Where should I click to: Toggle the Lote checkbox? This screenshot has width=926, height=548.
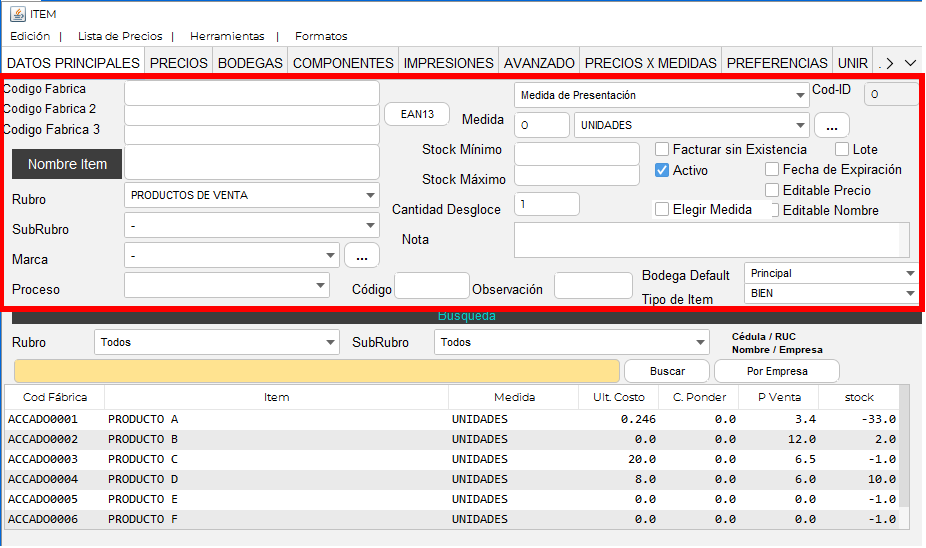pos(842,149)
